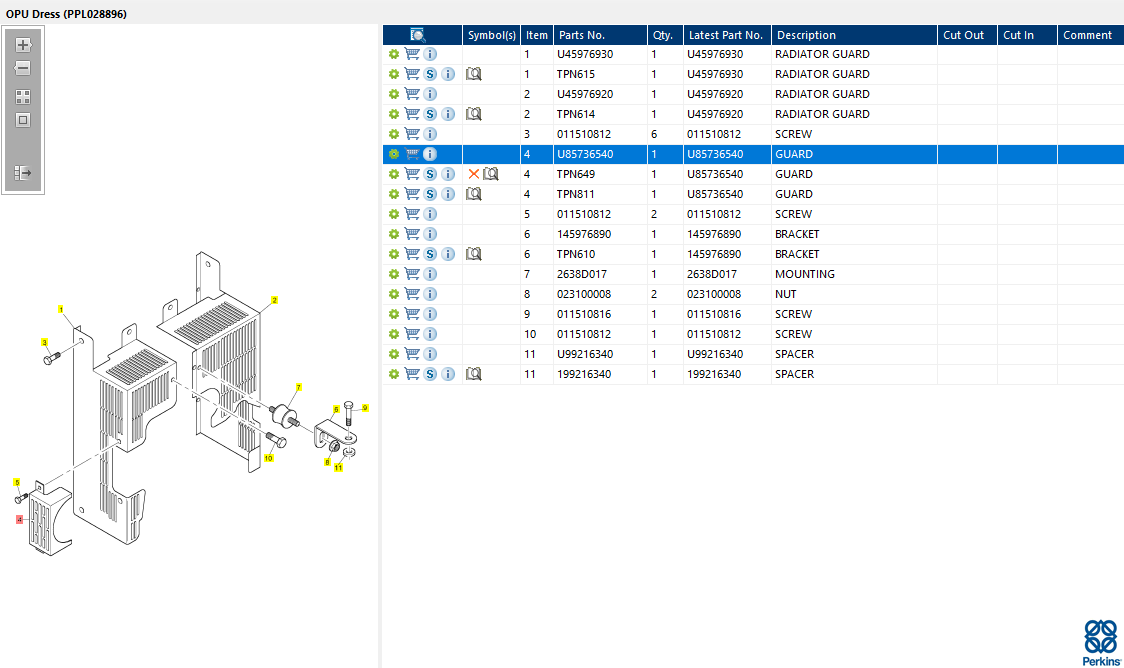Zoom in on the parts diagram
1124x668 pixels.
pyautogui.click(x=23, y=44)
